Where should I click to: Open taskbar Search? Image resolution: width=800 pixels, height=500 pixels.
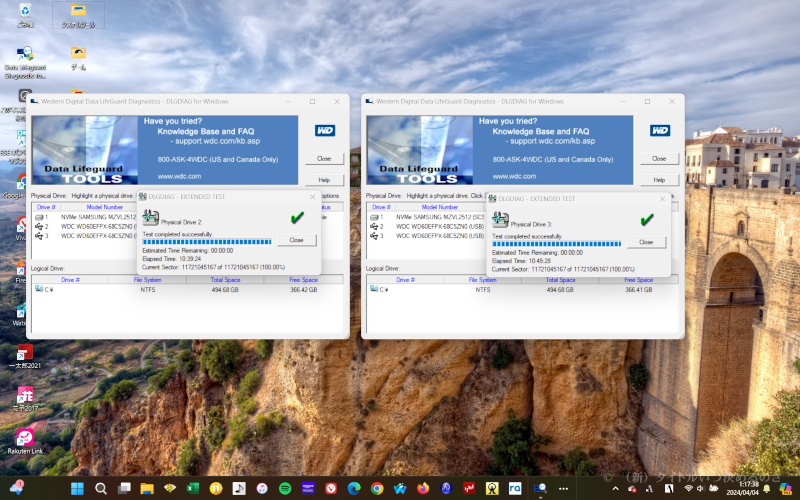101,489
